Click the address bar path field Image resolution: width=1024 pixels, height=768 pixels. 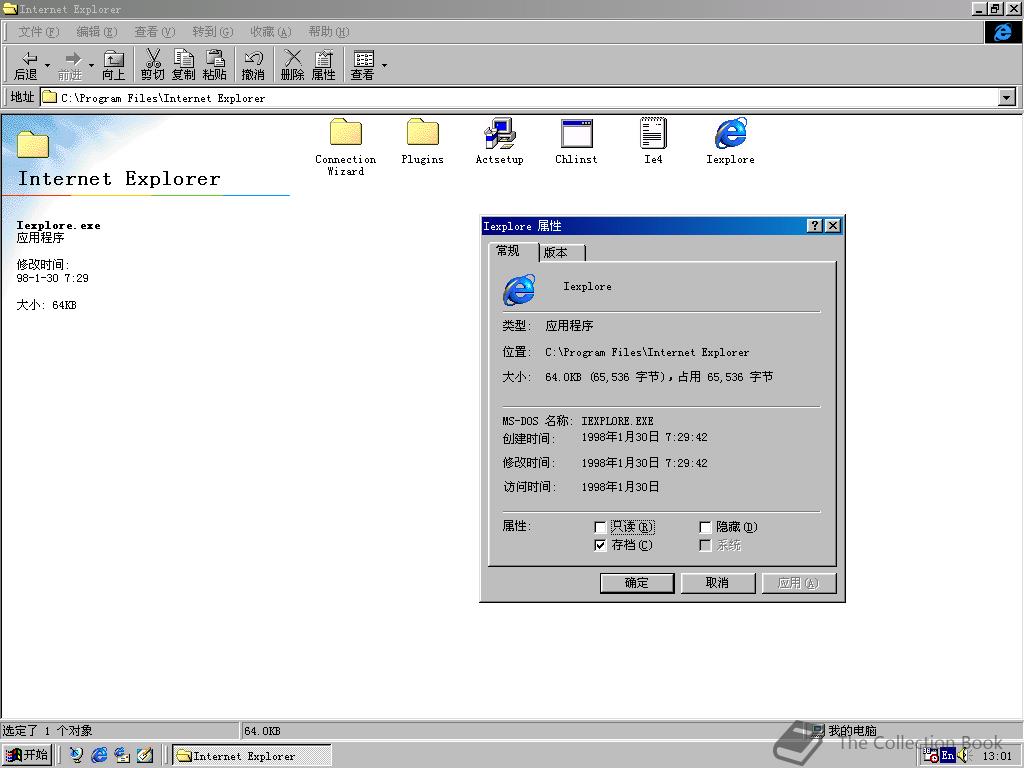(x=519, y=98)
